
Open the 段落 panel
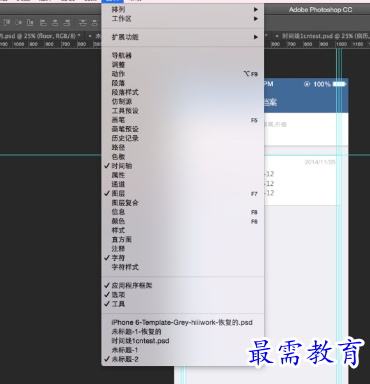(183, 83)
